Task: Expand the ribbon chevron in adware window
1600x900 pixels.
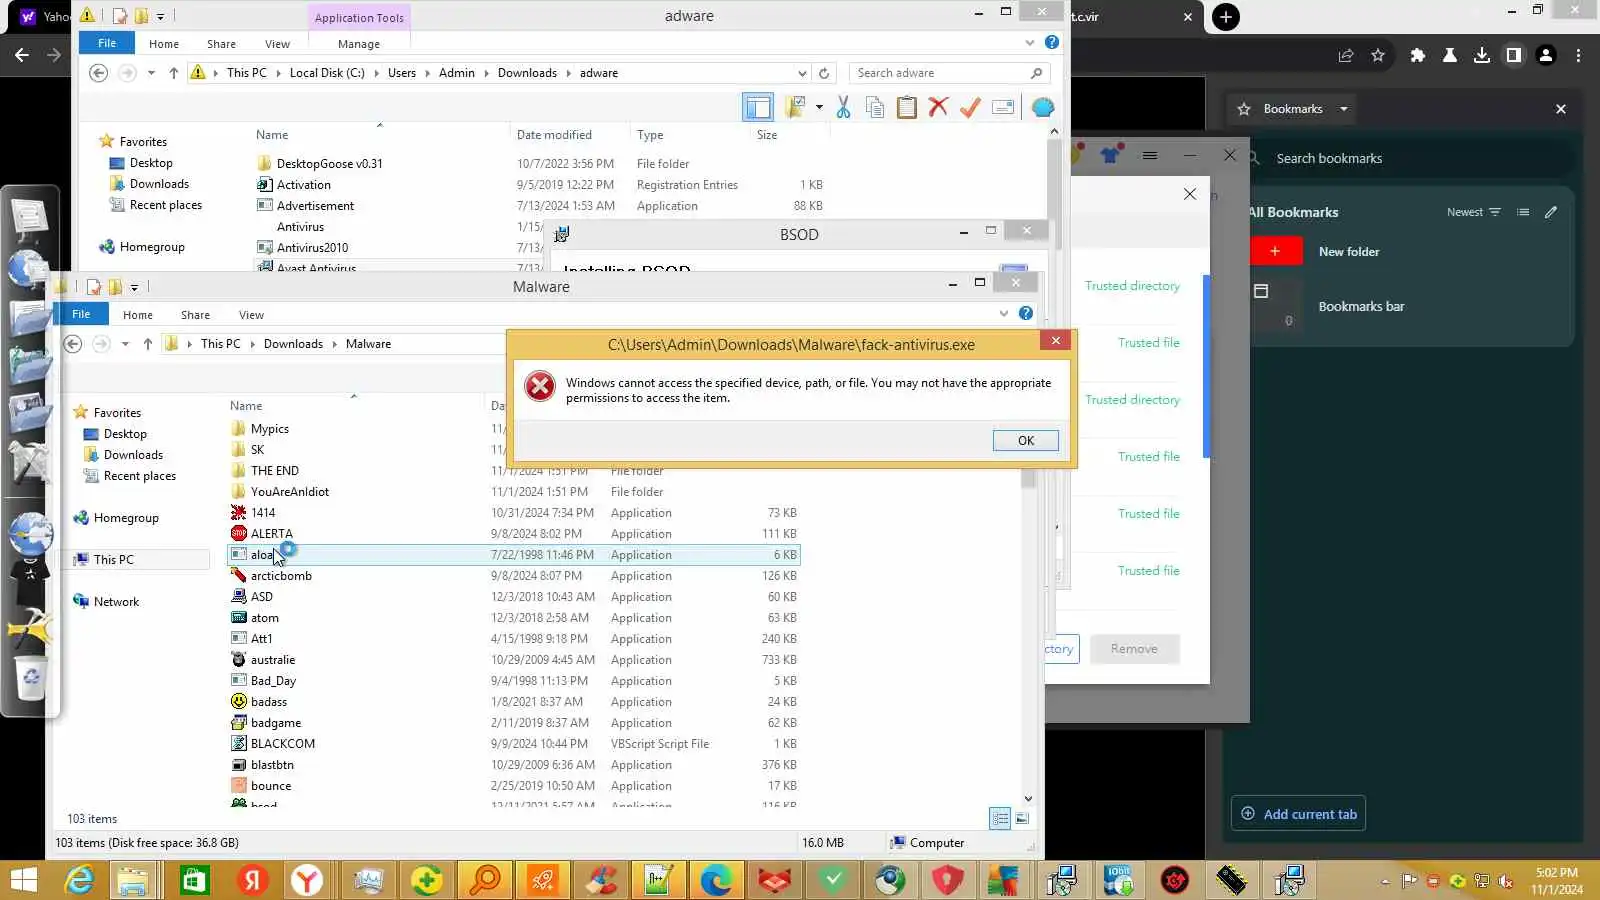Action: point(1030,43)
